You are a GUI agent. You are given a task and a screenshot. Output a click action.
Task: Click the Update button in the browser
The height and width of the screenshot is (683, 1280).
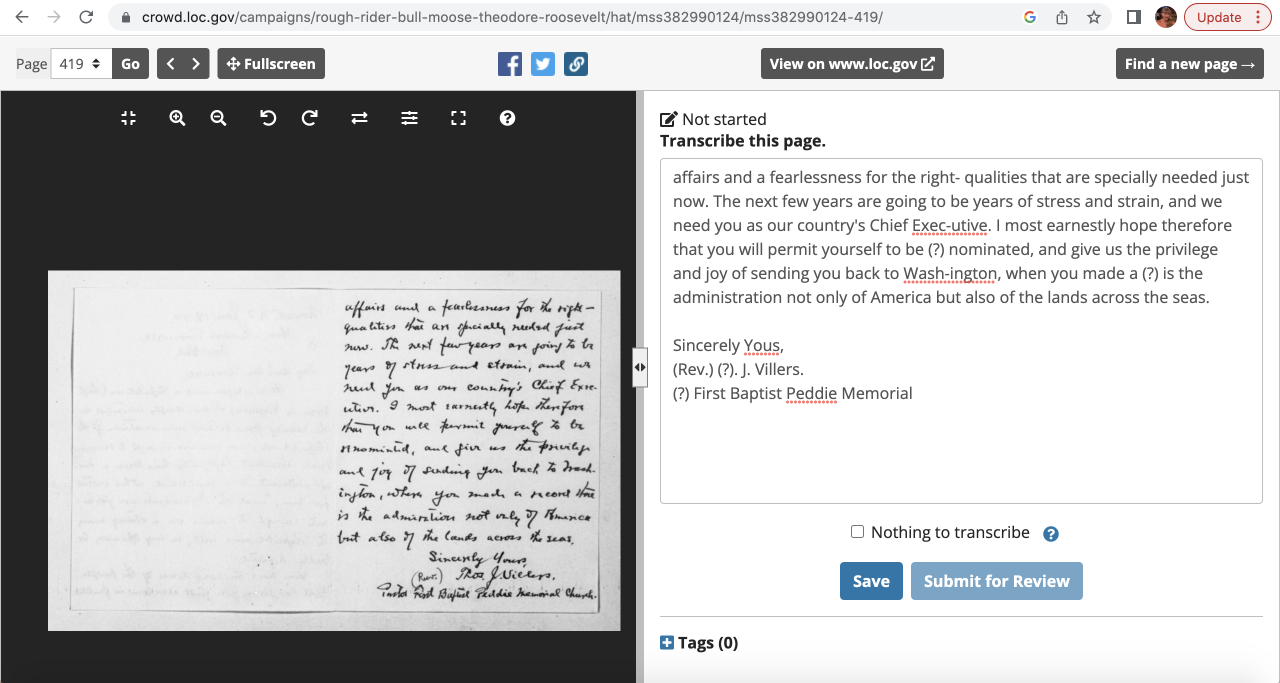[1219, 17]
